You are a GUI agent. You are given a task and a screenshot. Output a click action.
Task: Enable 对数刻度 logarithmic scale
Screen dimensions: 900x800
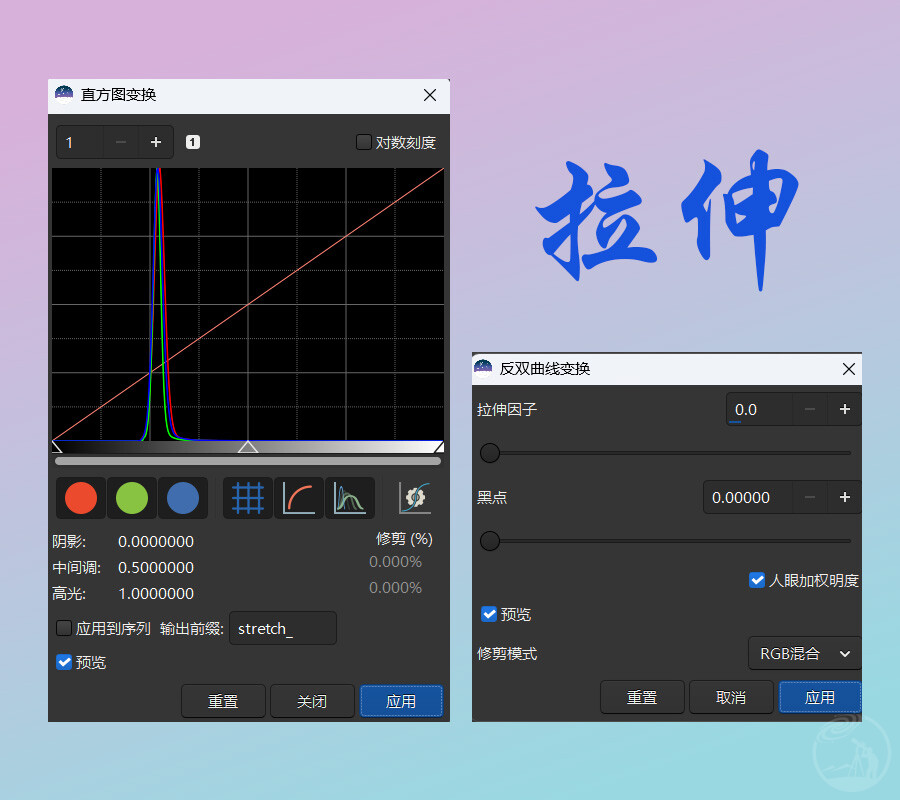coord(364,142)
